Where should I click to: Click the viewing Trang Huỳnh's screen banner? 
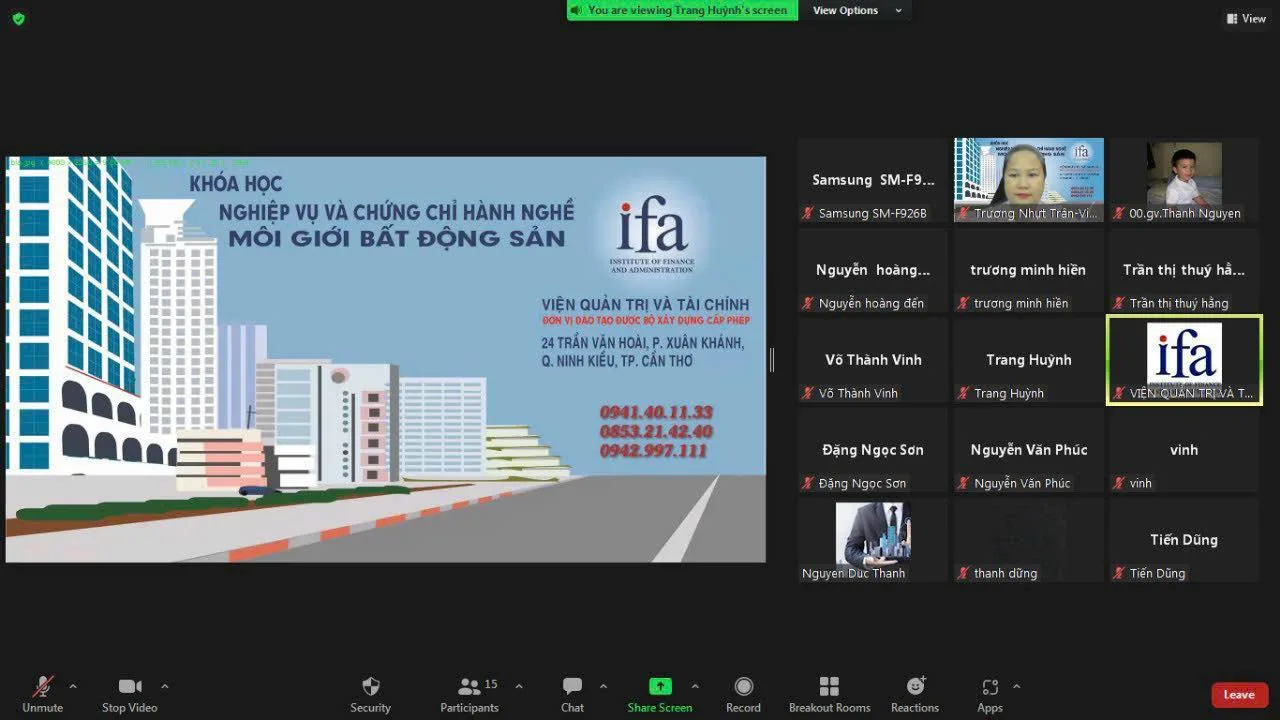point(682,10)
